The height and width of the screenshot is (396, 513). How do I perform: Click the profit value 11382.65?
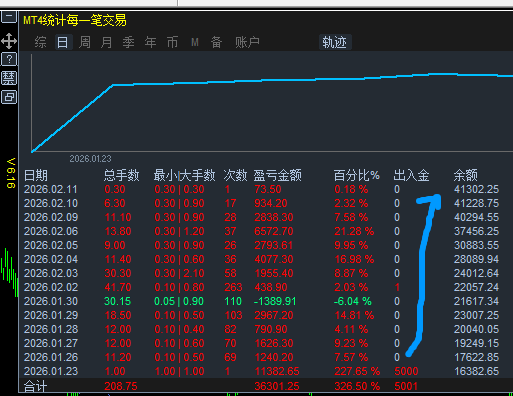tap(277, 371)
